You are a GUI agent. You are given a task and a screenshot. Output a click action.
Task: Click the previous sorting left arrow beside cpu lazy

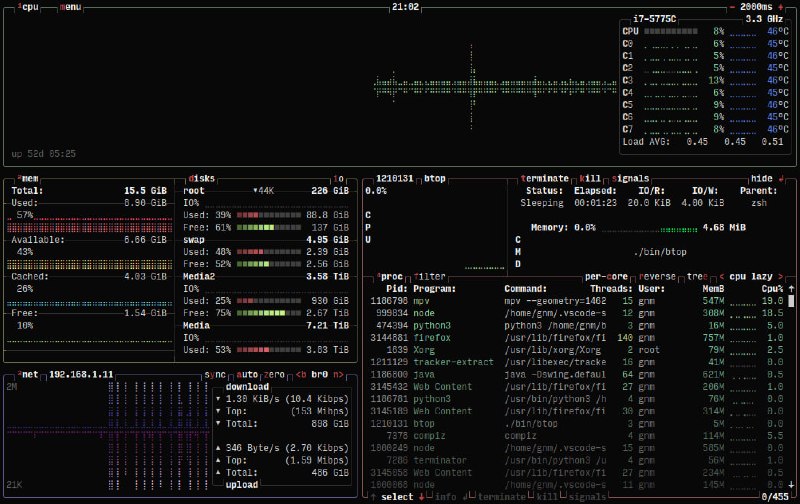pos(721,276)
